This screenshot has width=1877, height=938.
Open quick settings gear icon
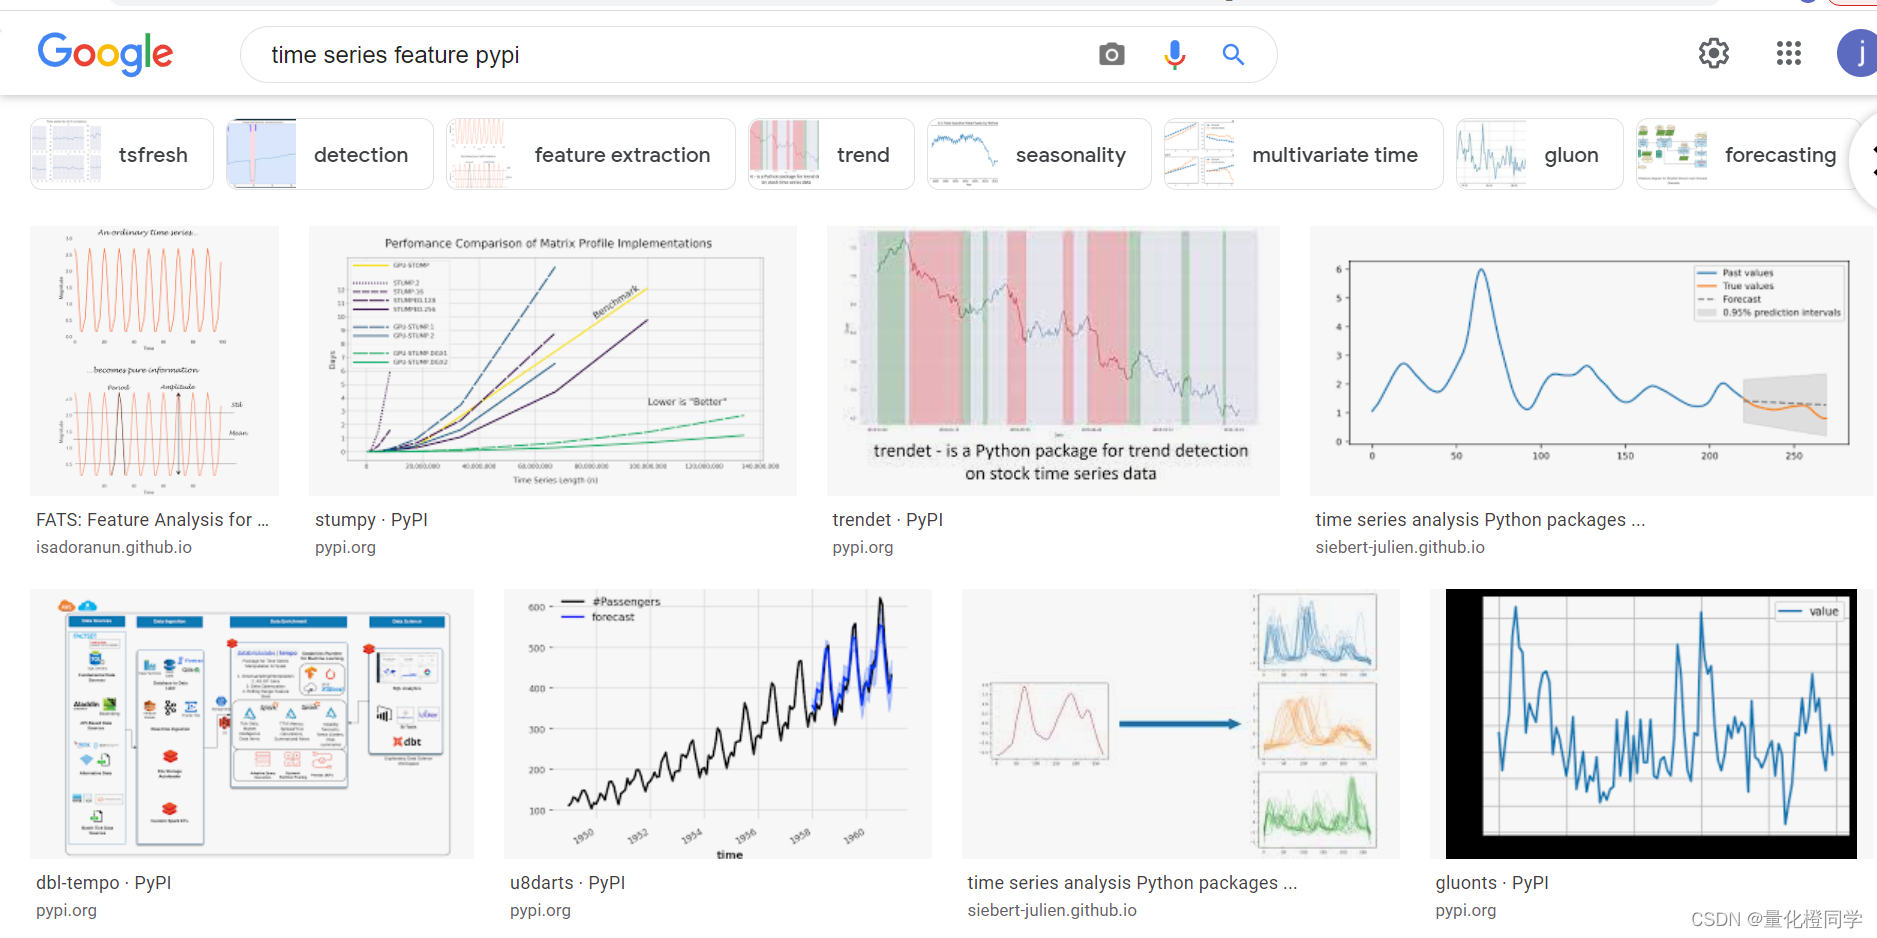tap(1713, 53)
